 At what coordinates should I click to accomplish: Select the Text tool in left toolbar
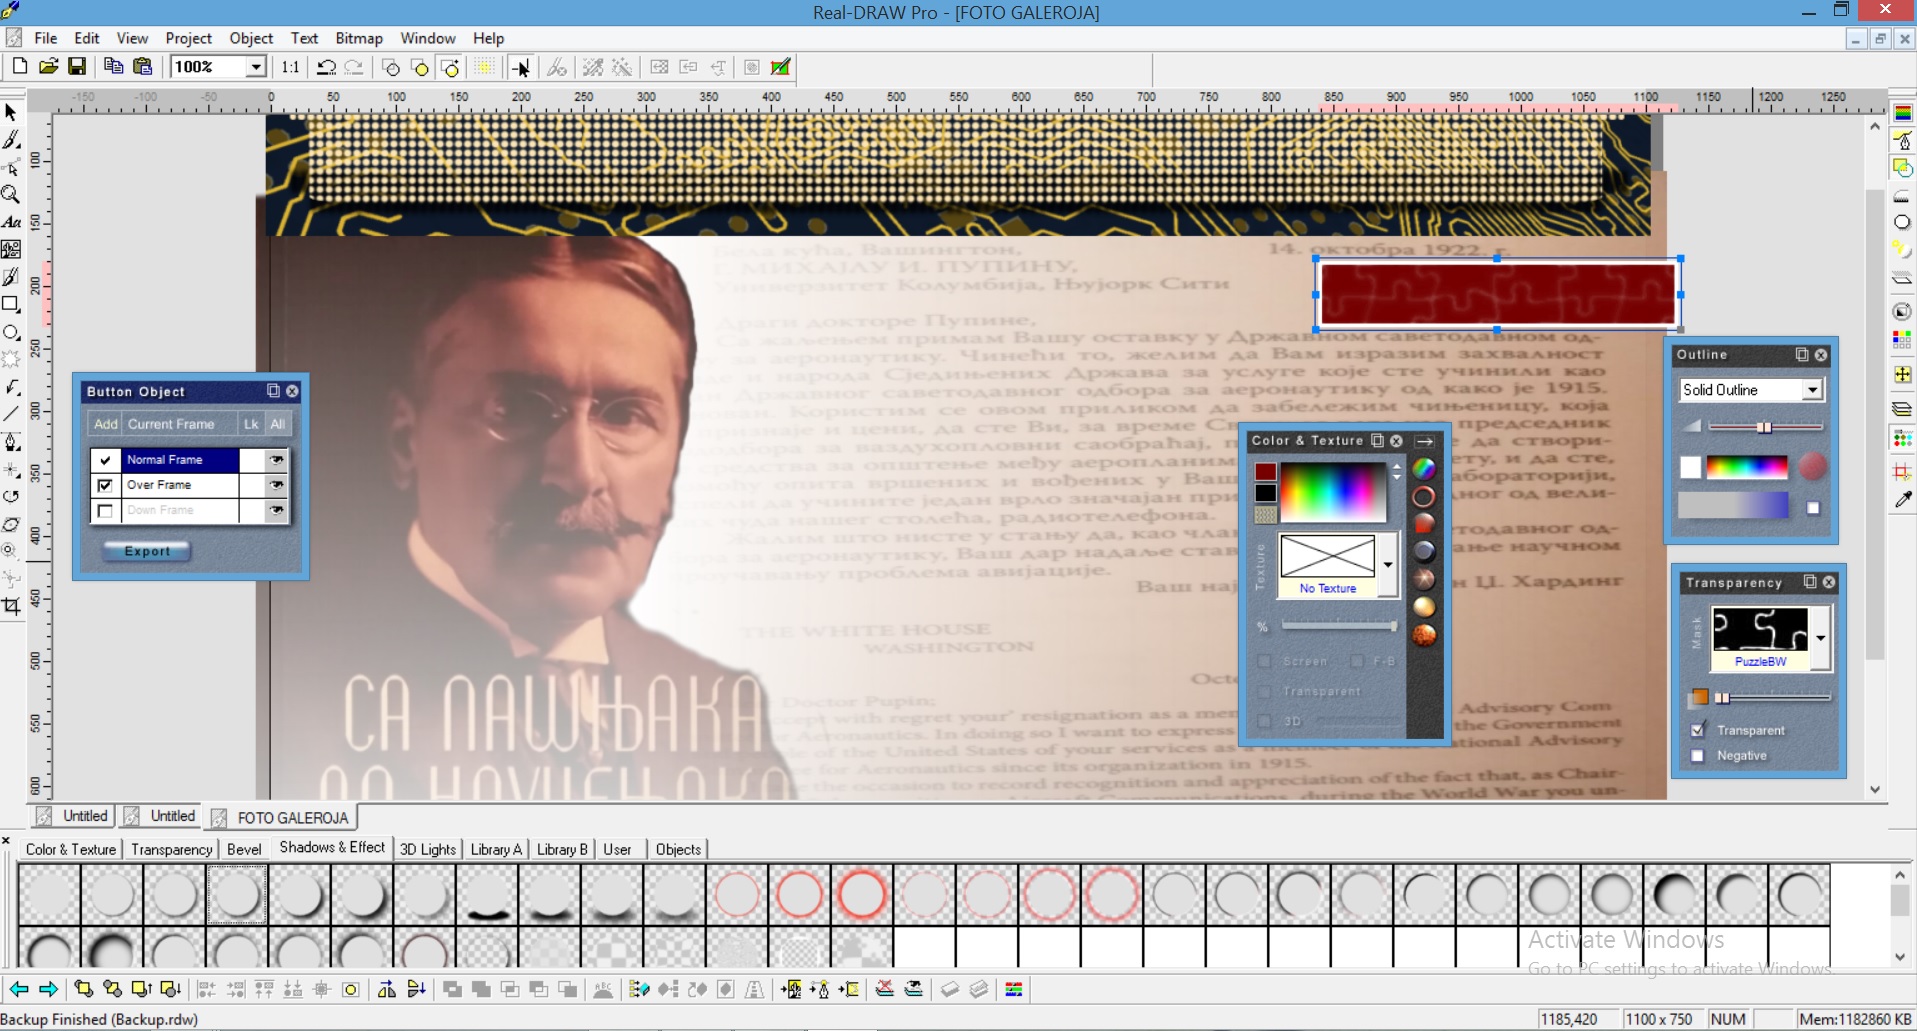[11, 222]
